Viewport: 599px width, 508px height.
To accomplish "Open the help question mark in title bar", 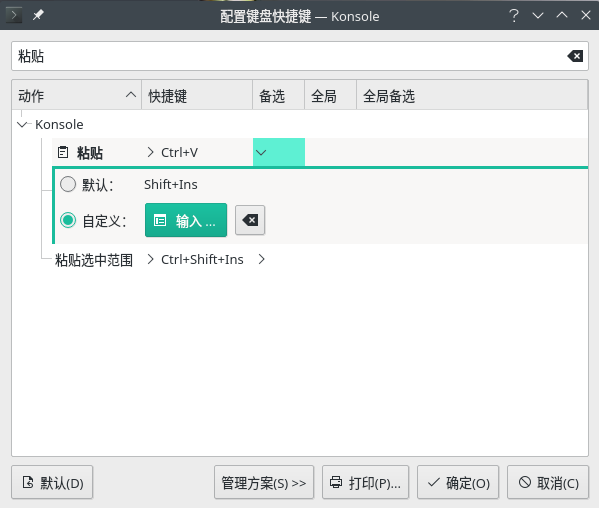I will pyautogui.click(x=514, y=15).
